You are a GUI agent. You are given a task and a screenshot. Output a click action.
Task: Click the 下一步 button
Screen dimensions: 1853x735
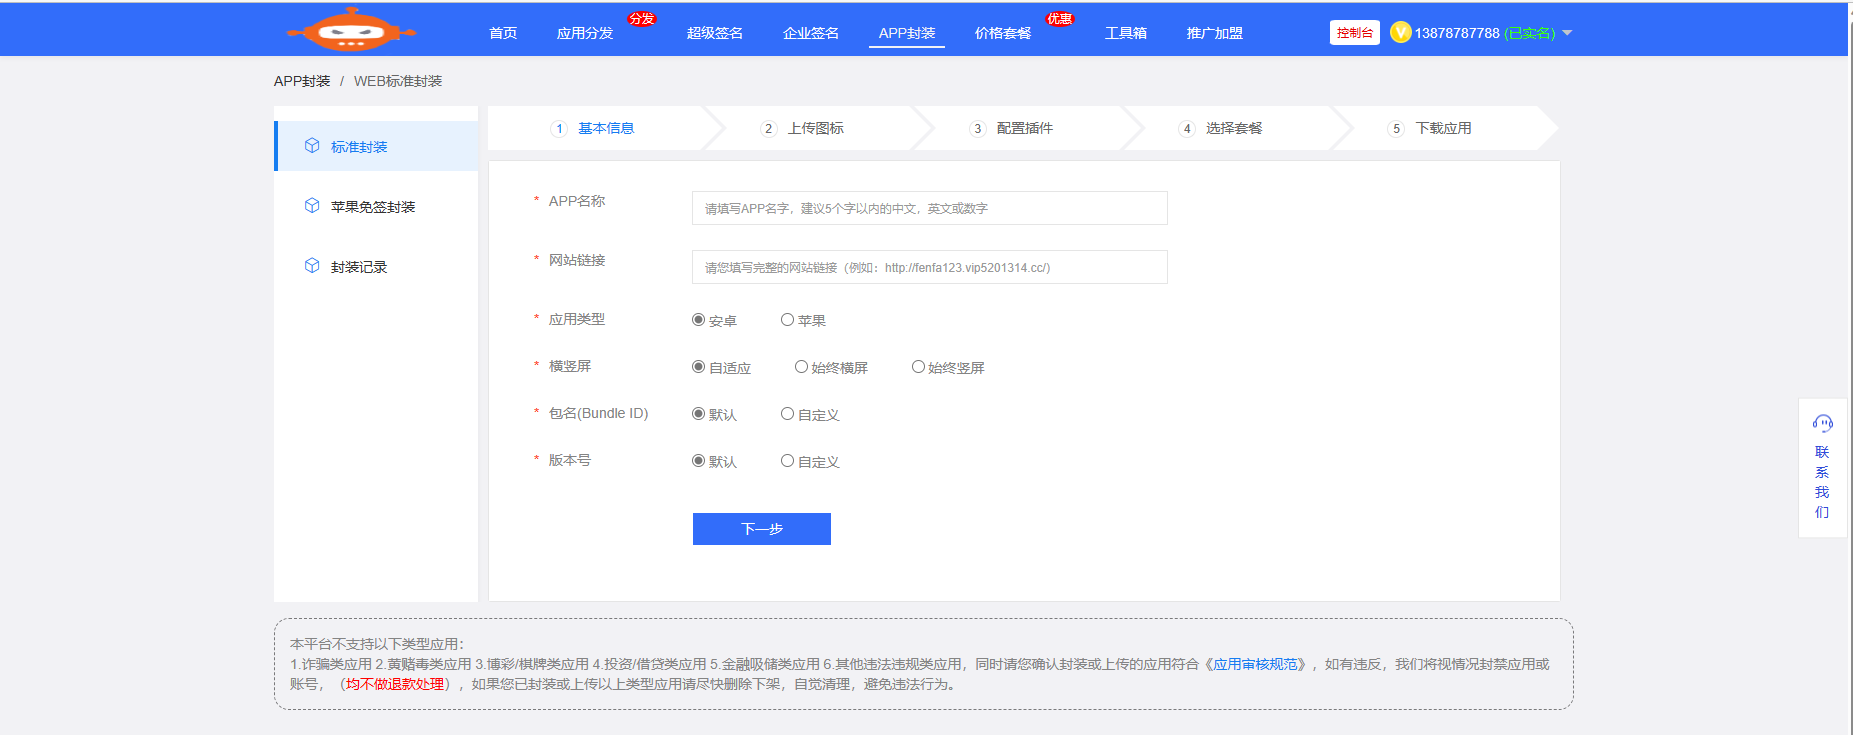(x=761, y=529)
